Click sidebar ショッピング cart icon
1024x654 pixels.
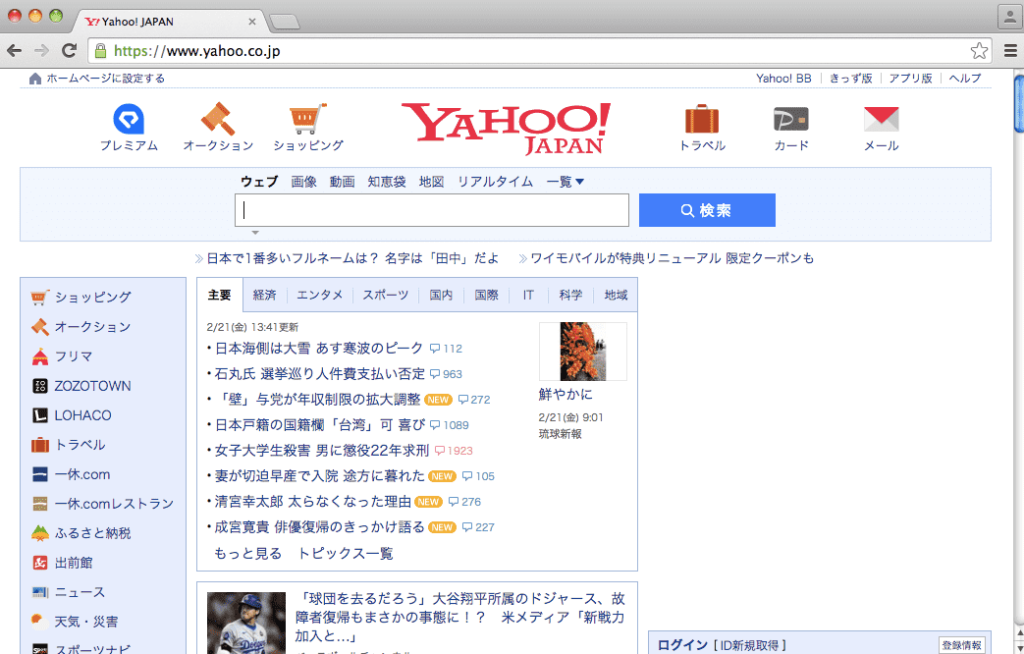point(40,297)
